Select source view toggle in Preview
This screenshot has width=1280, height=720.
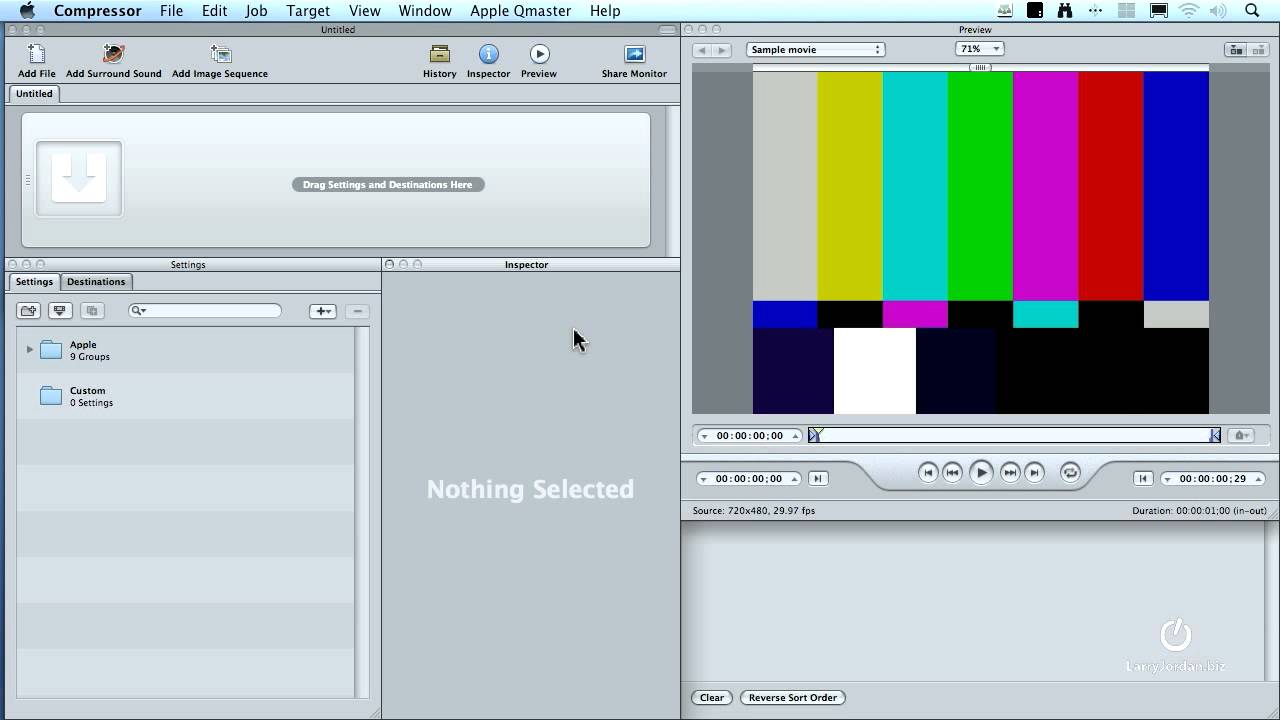tap(1236, 50)
